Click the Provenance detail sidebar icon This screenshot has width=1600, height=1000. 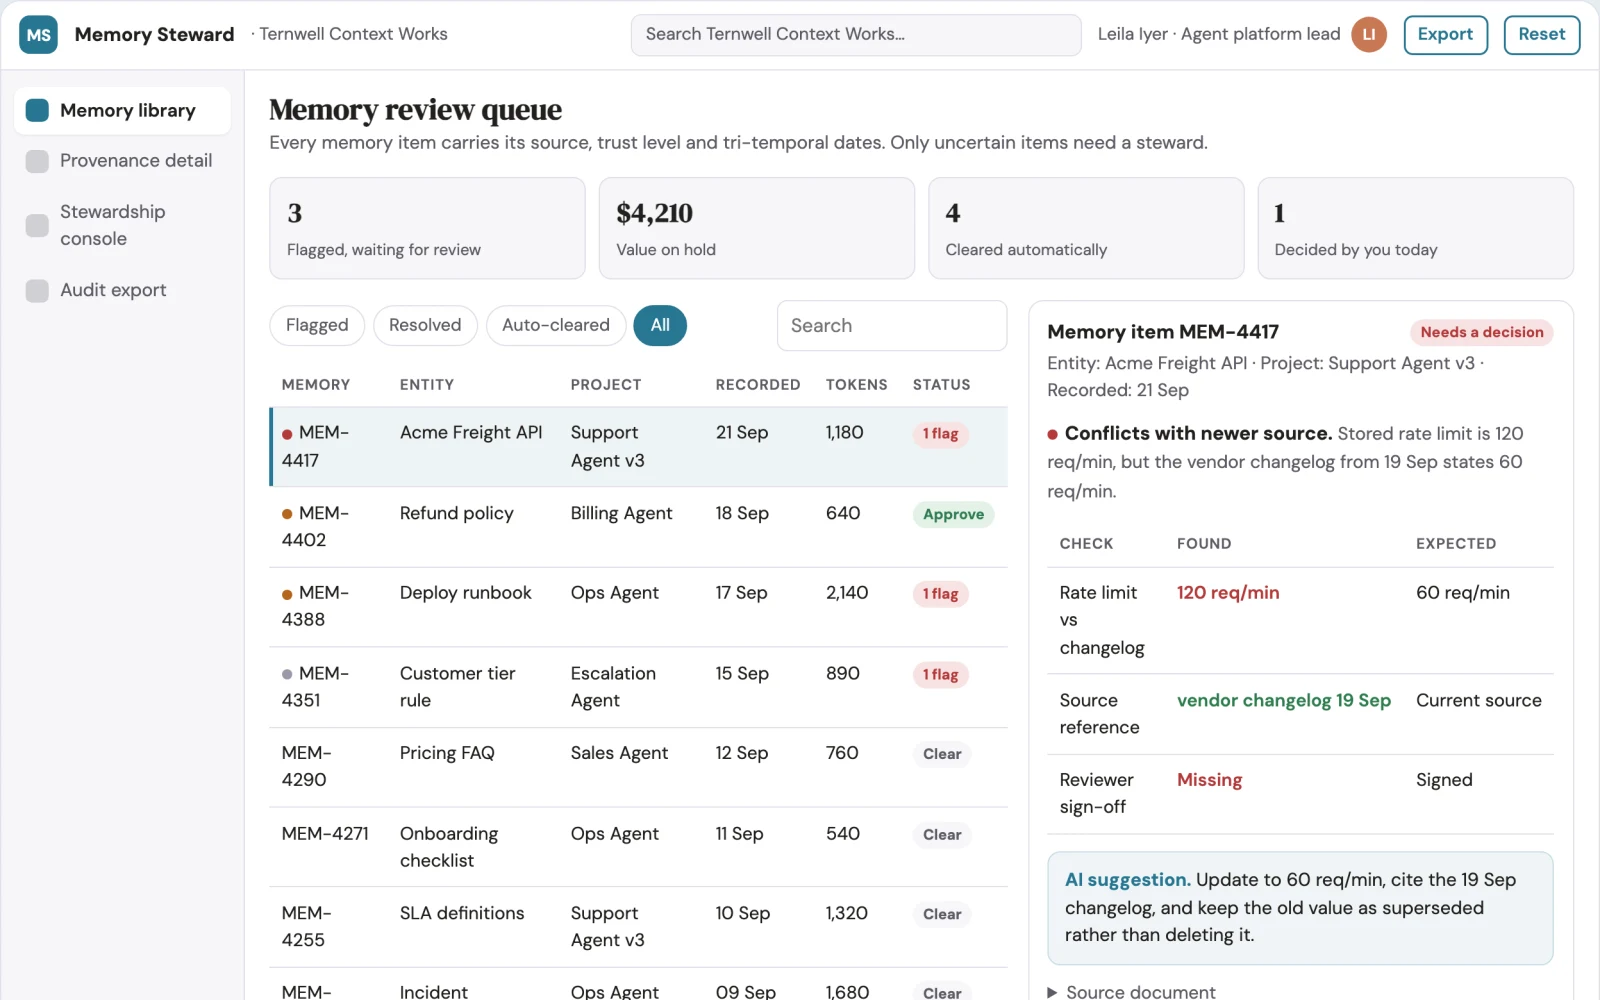click(x=37, y=161)
